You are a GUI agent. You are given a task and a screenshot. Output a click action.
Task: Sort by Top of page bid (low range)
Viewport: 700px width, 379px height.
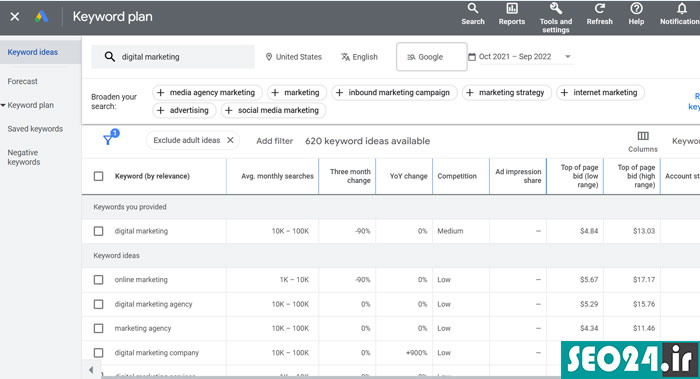coord(579,176)
